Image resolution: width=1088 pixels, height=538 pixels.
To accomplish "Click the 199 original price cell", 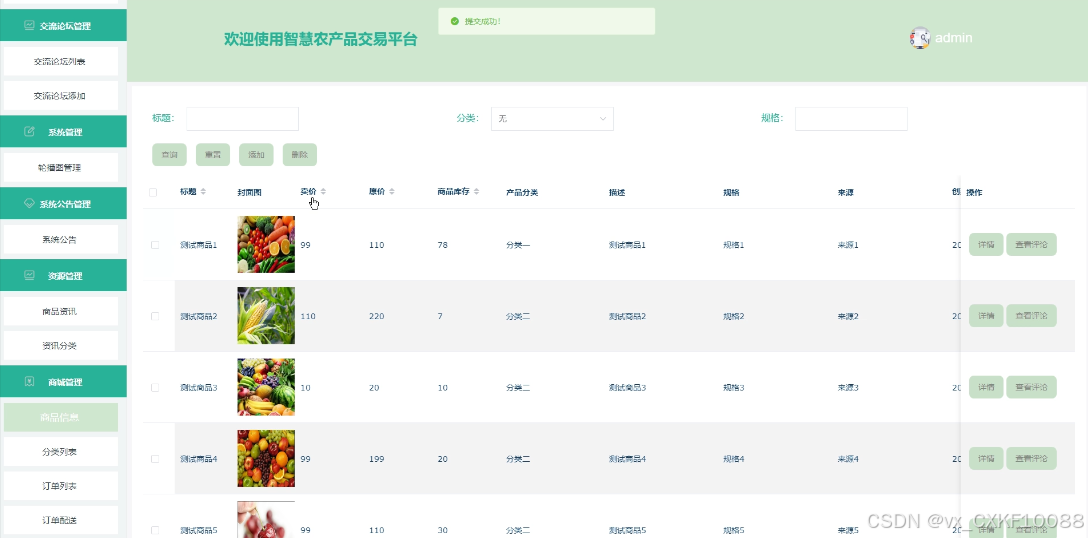I will click(x=376, y=459).
